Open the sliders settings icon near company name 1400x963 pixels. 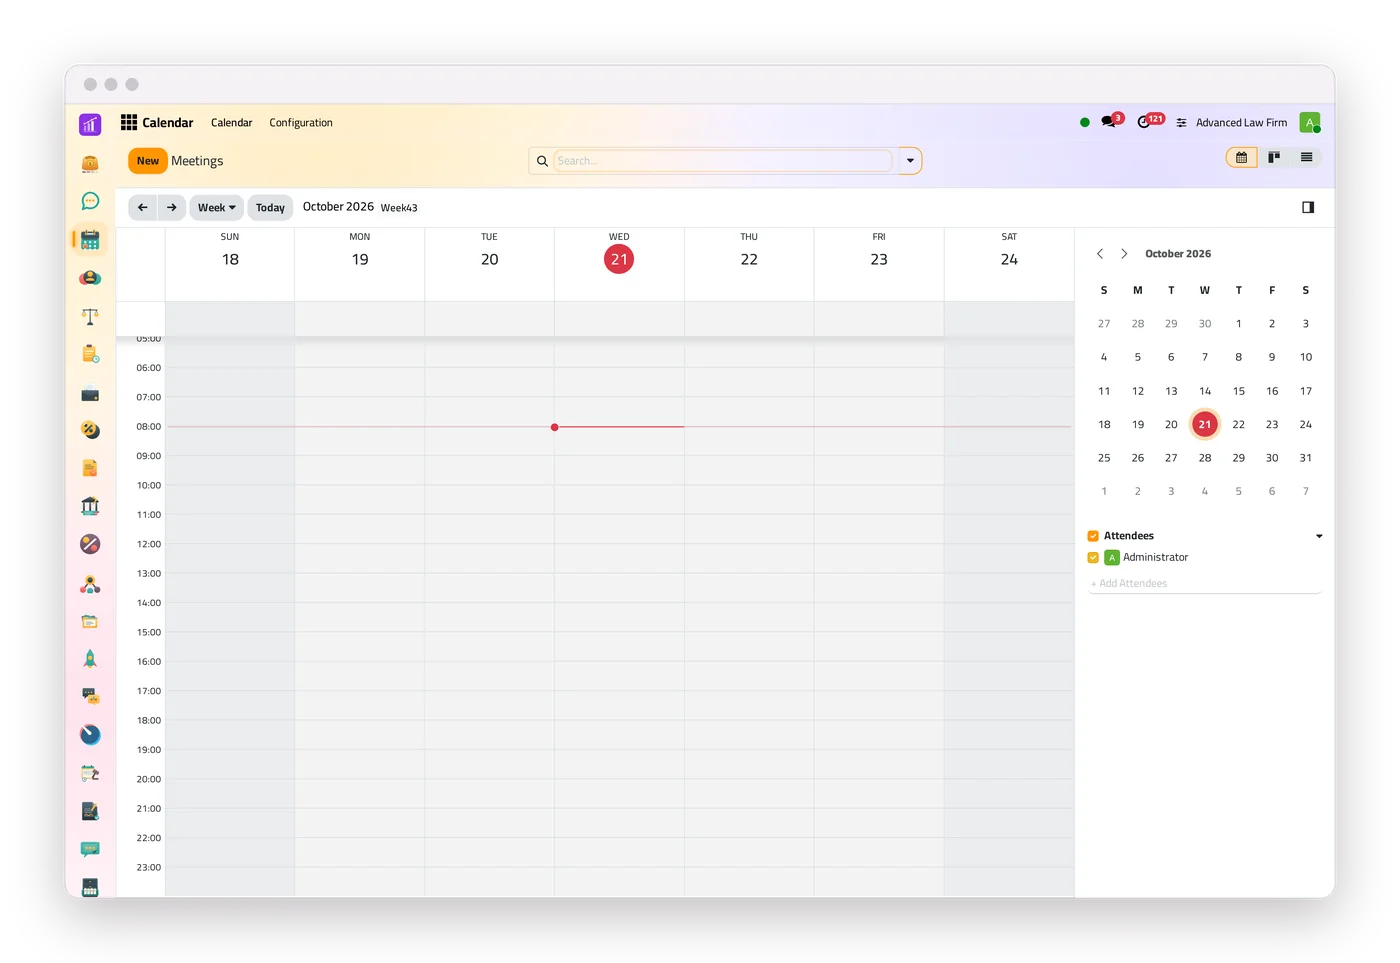tap(1181, 123)
